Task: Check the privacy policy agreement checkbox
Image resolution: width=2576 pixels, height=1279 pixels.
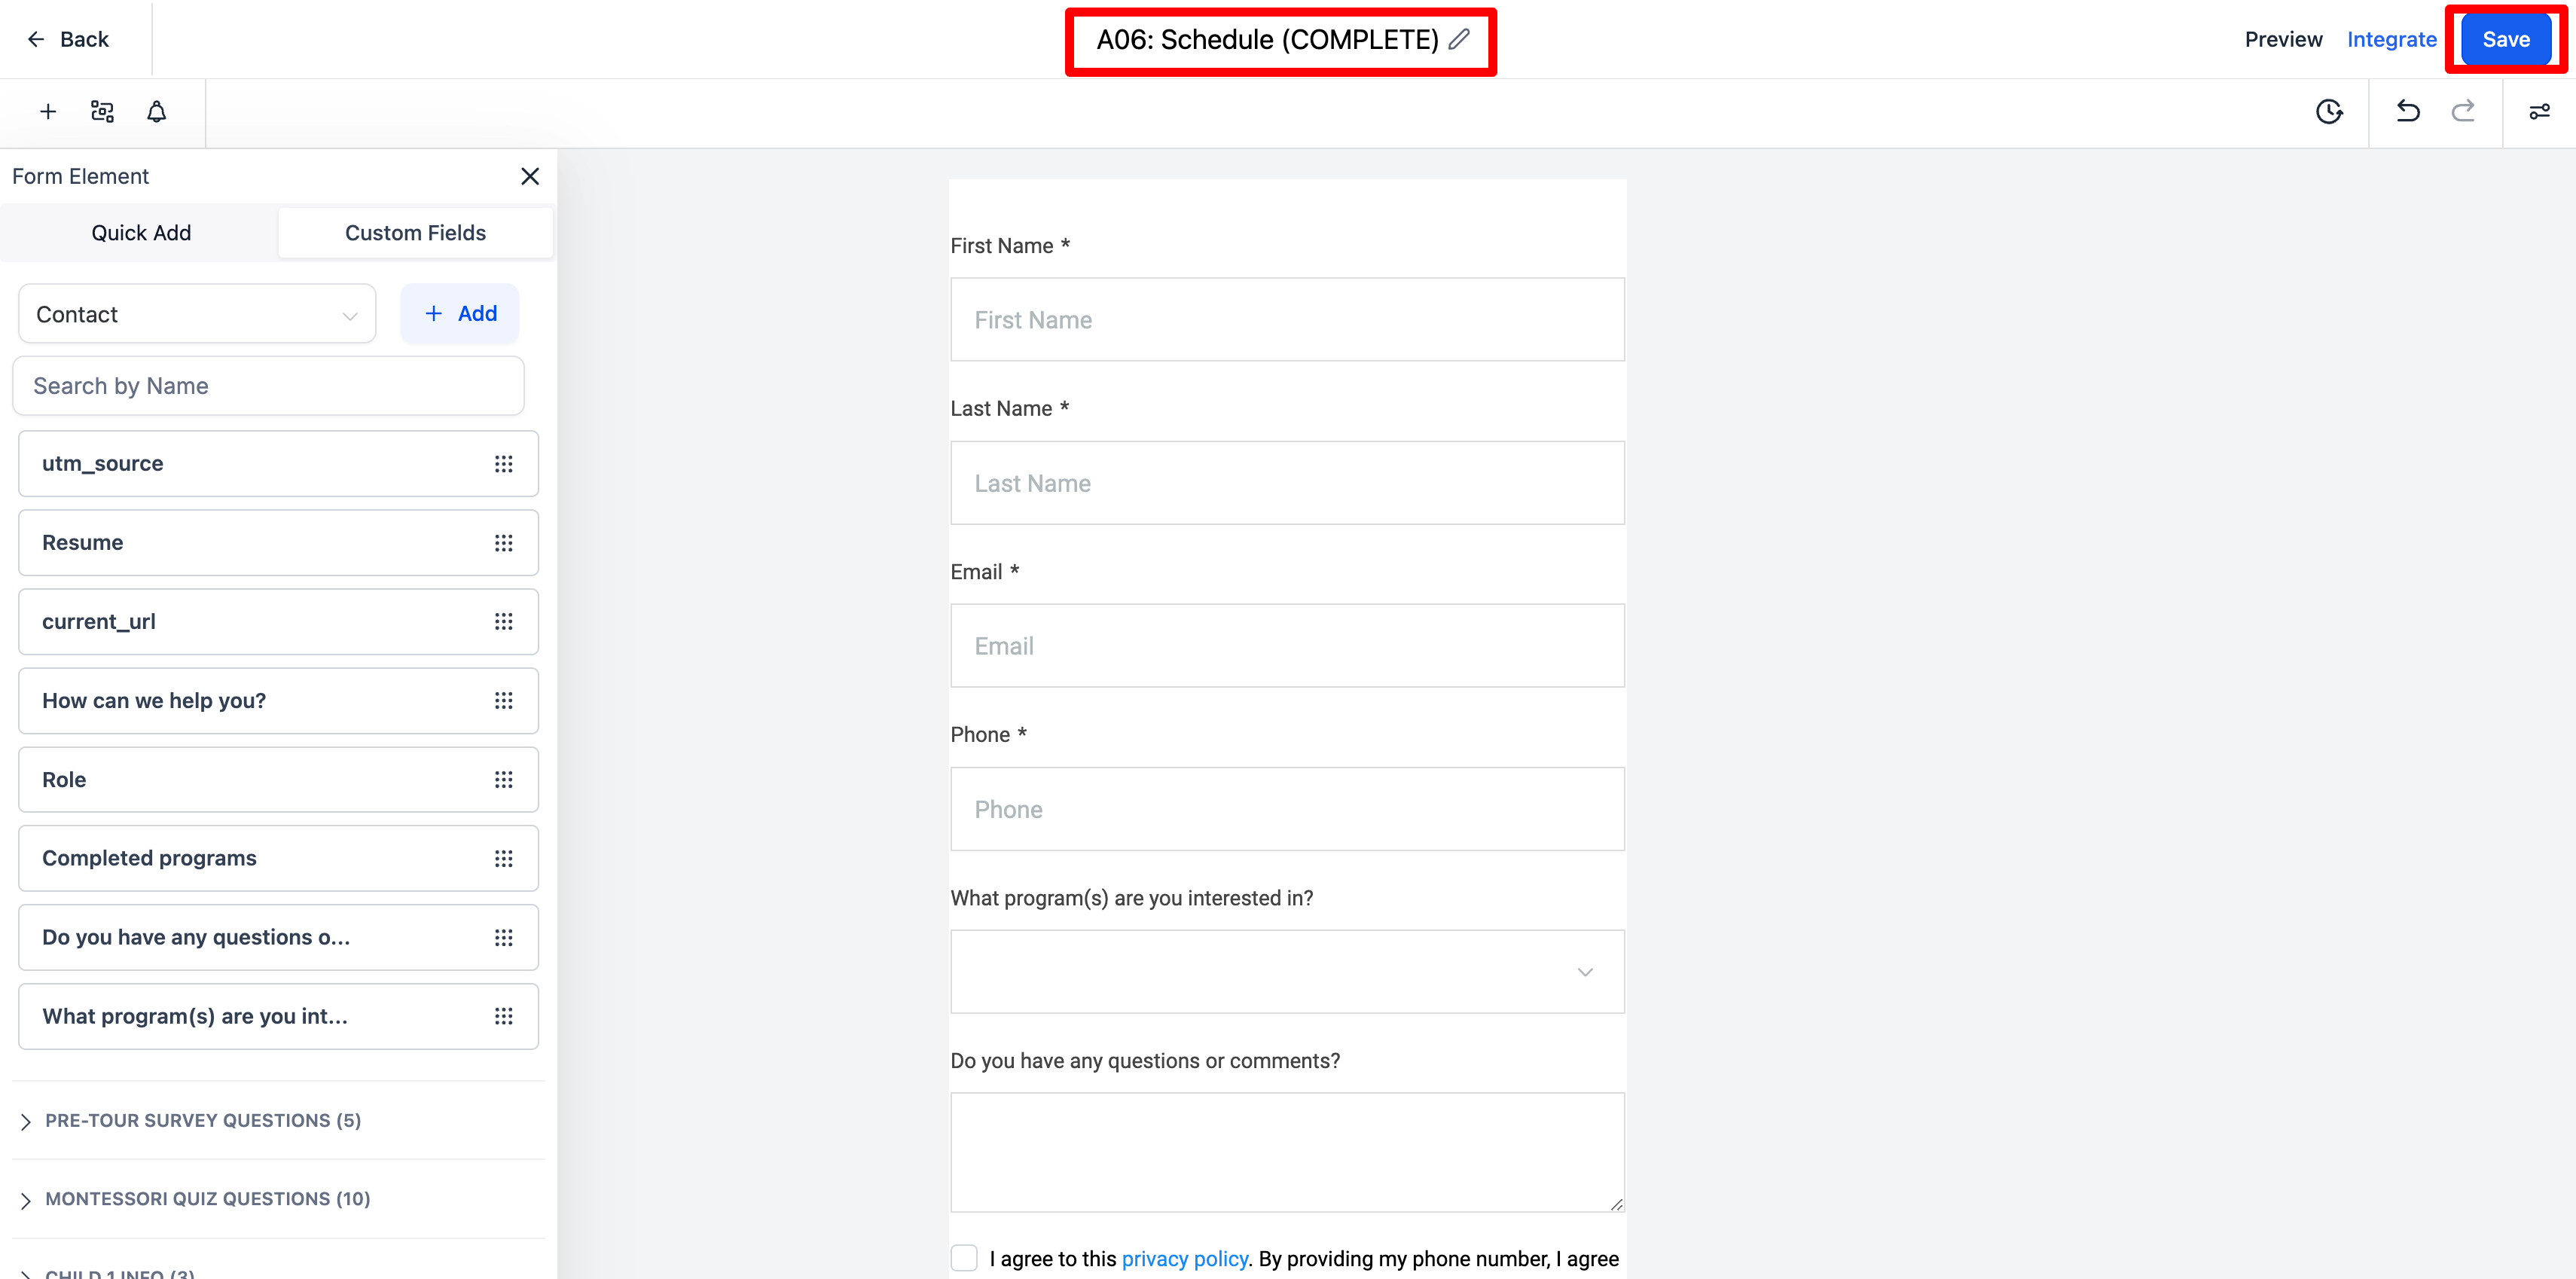Action: pyautogui.click(x=964, y=1257)
